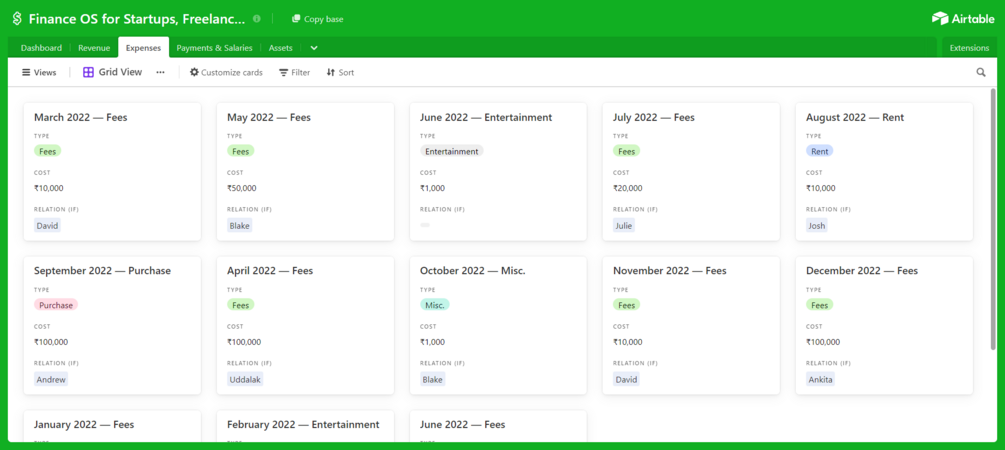The width and height of the screenshot is (1005, 450).
Task: Switch to the Assets tab
Action: point(281,47)
